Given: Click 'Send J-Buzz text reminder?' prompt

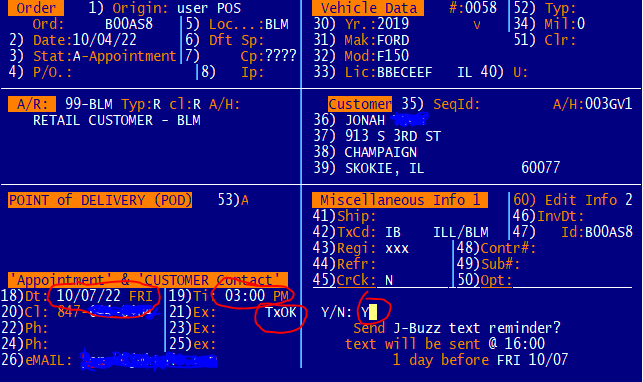Looking at the screenshot, I should [457, 328].
